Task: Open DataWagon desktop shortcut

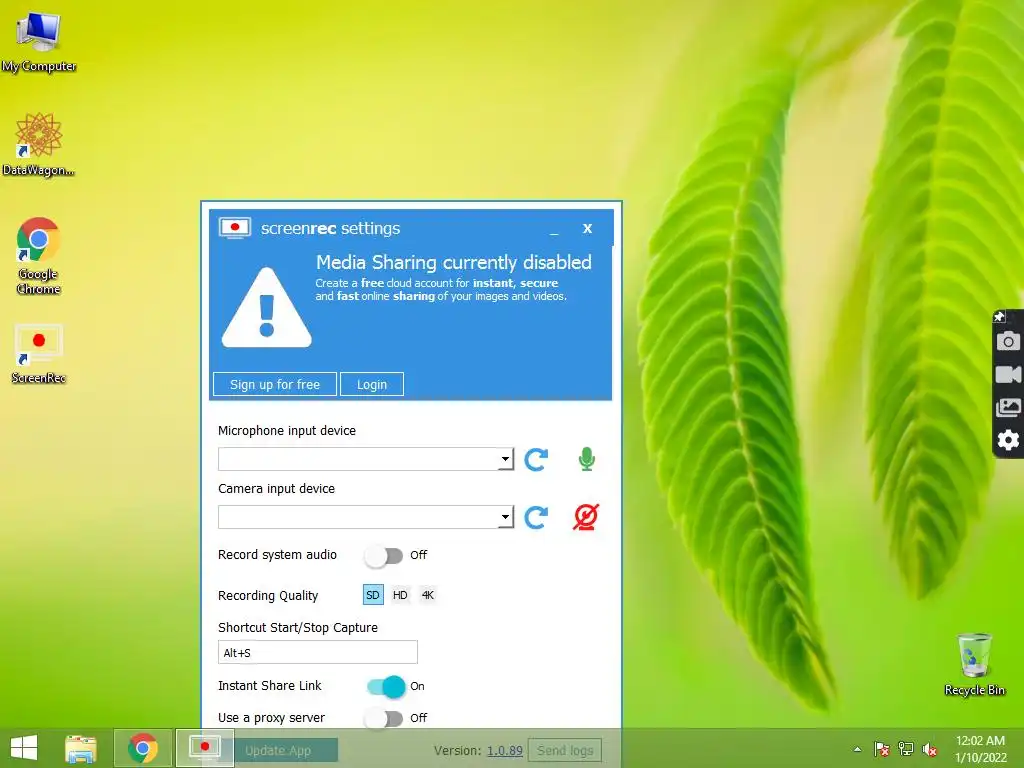Action: [x=39, y=144]
